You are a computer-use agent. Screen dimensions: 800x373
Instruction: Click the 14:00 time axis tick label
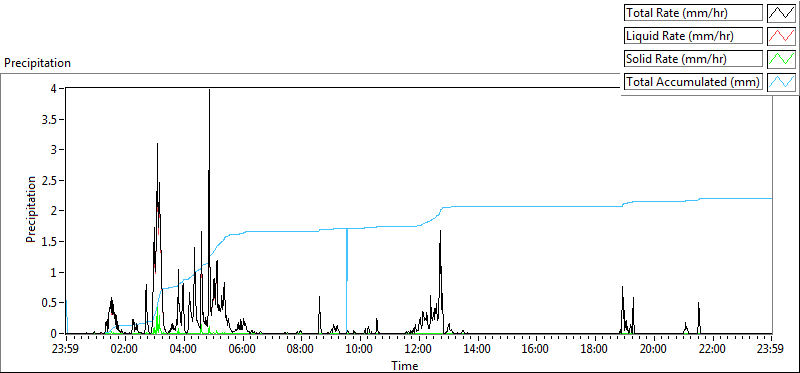pos(478,350)
